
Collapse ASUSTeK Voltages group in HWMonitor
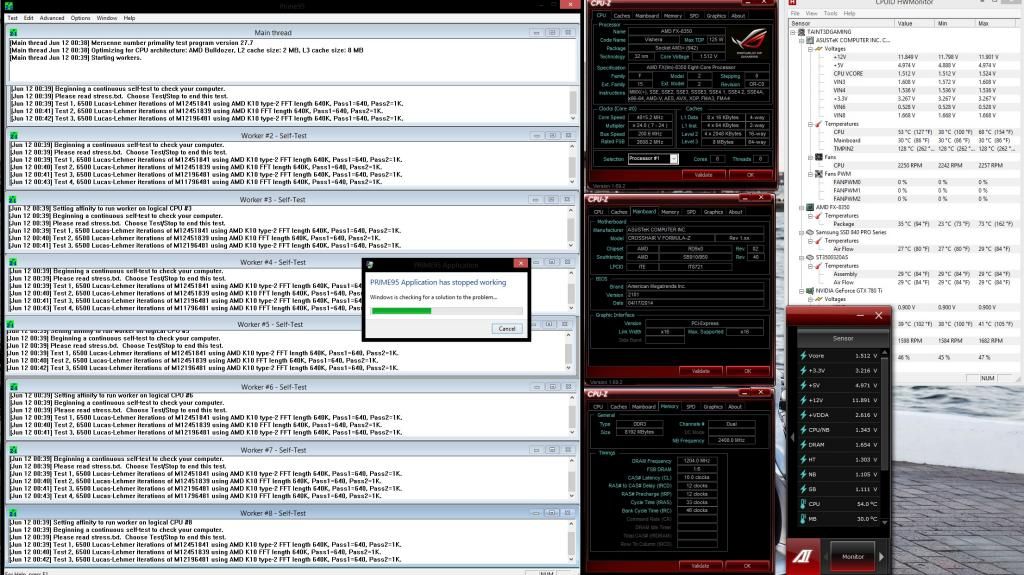[810, 48]
